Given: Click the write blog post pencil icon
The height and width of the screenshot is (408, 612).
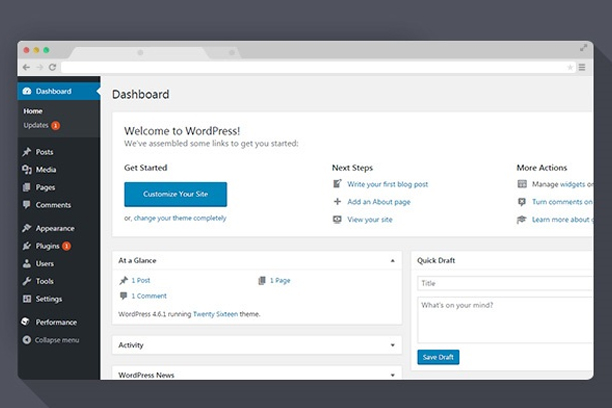Looking at the screenshot, I should 337,184.
